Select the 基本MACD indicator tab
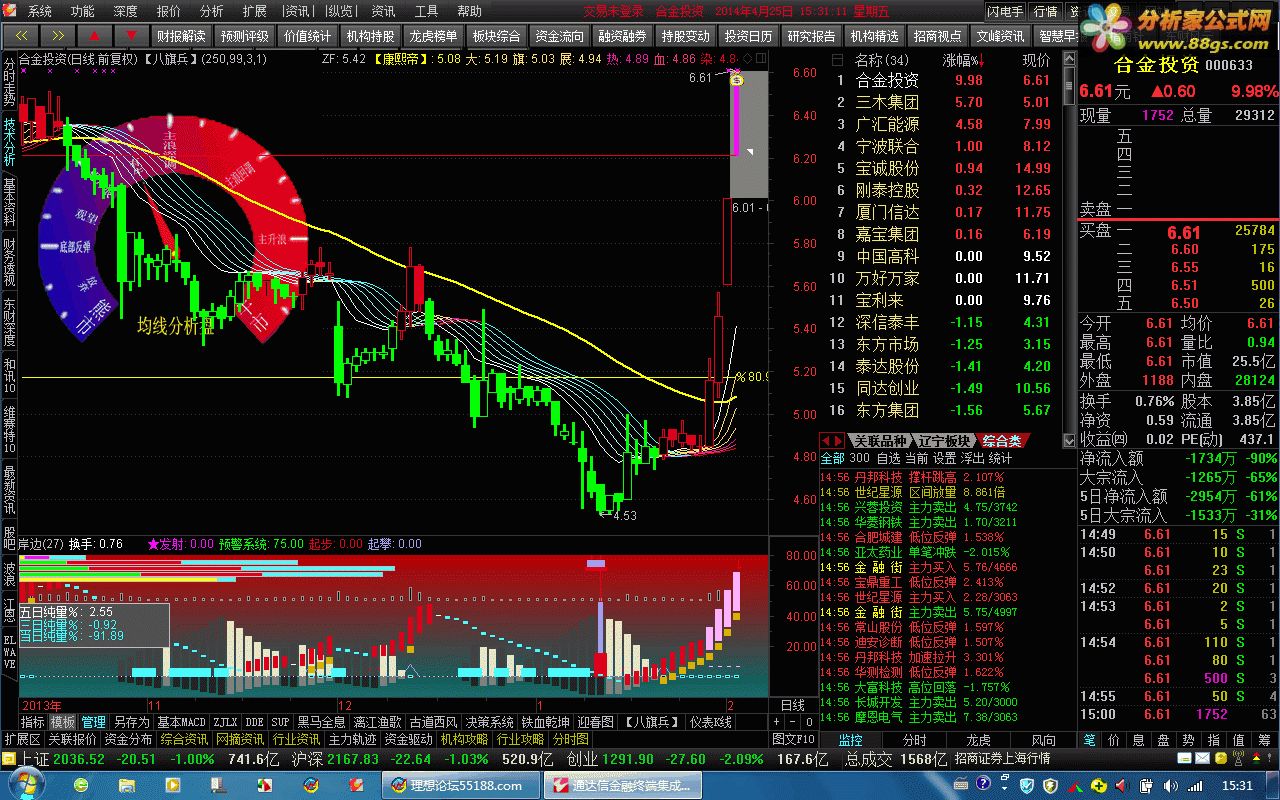The width and height of the screenshot is (1280, 800). click(181, 721)
